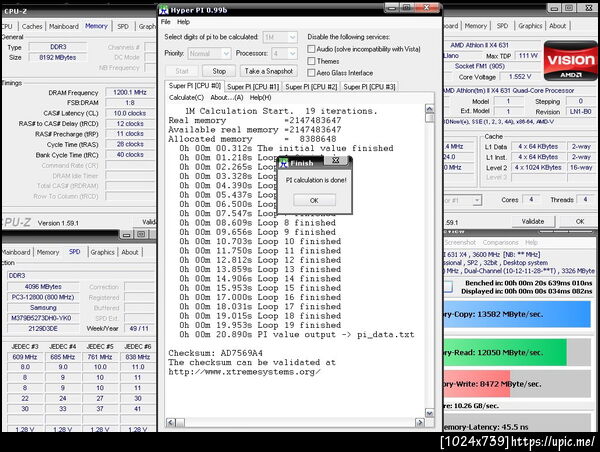Open the Graphics tab in bottom-left CPU-Z
This screenshot has width=600, height=452.
103,252
